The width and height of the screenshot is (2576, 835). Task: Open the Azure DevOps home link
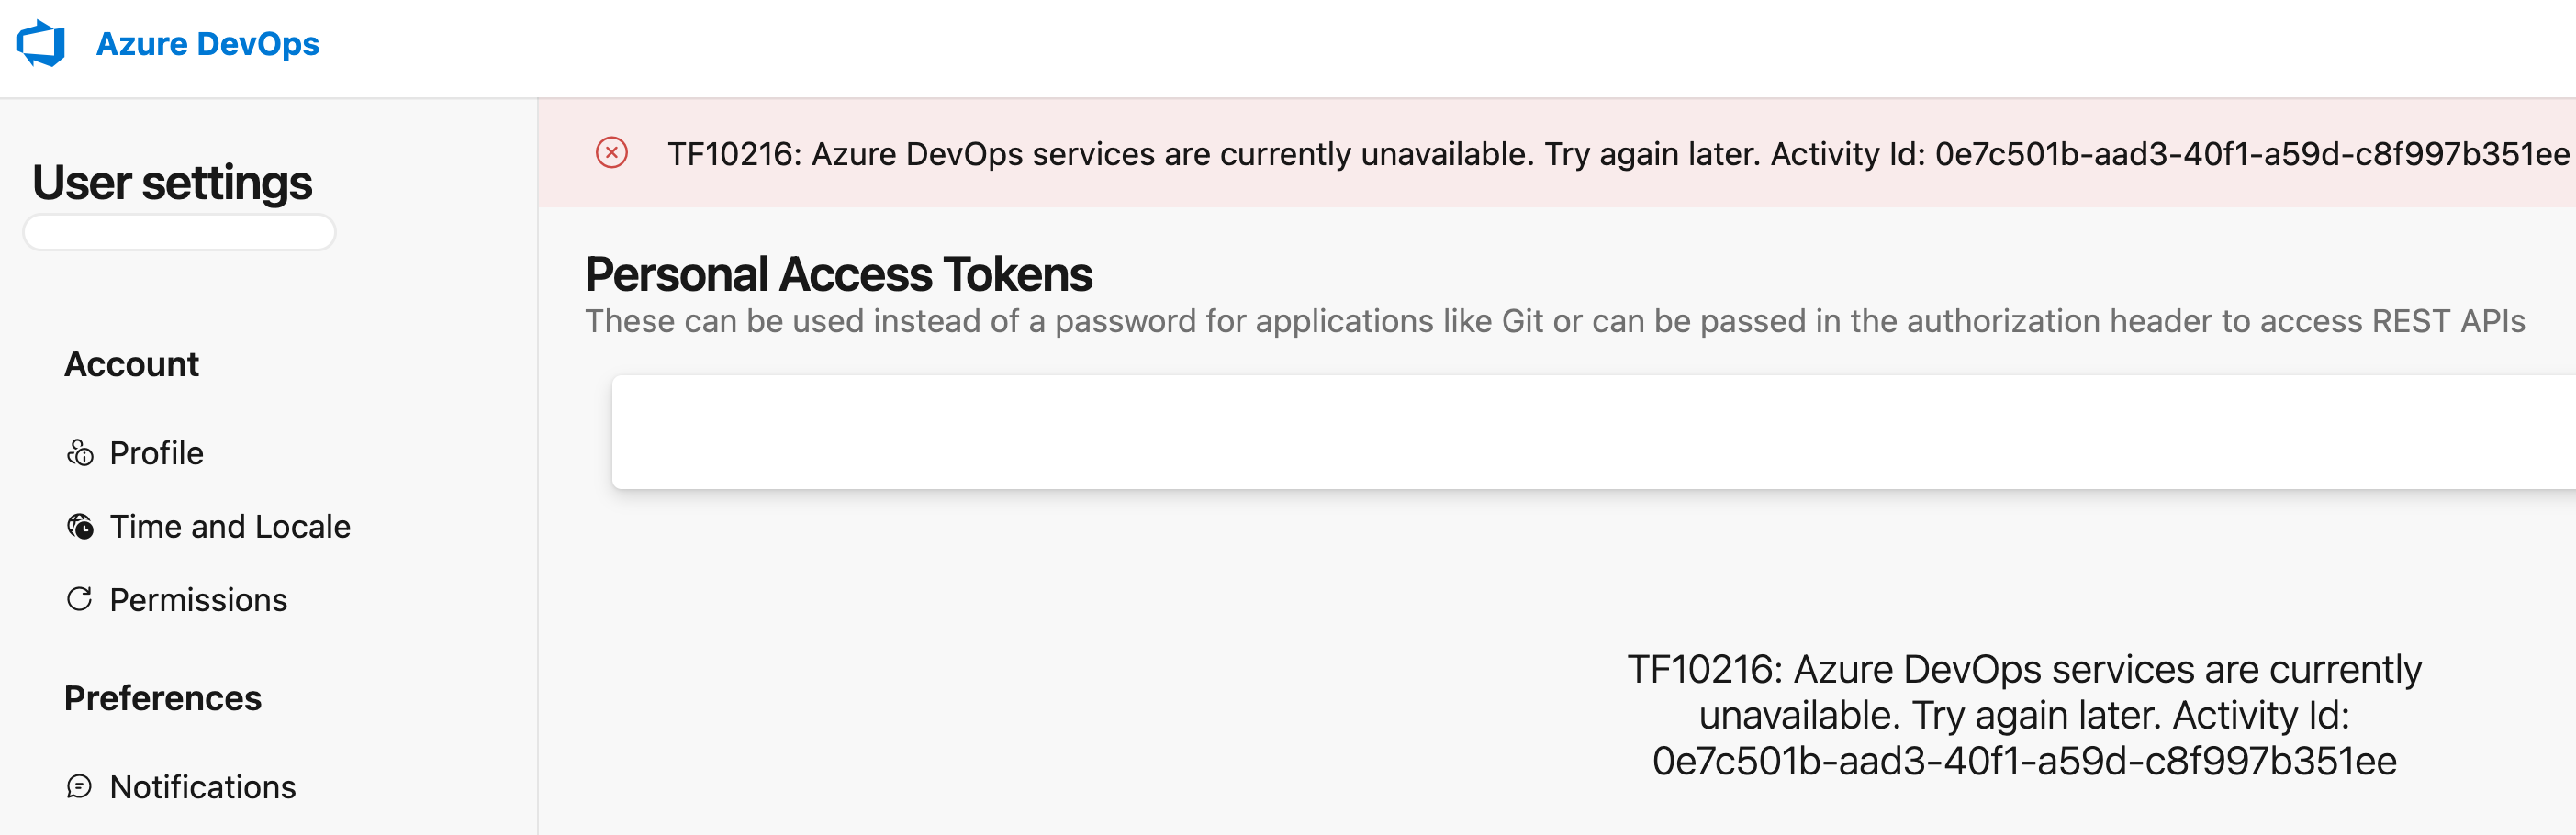[x=207, y=44]
